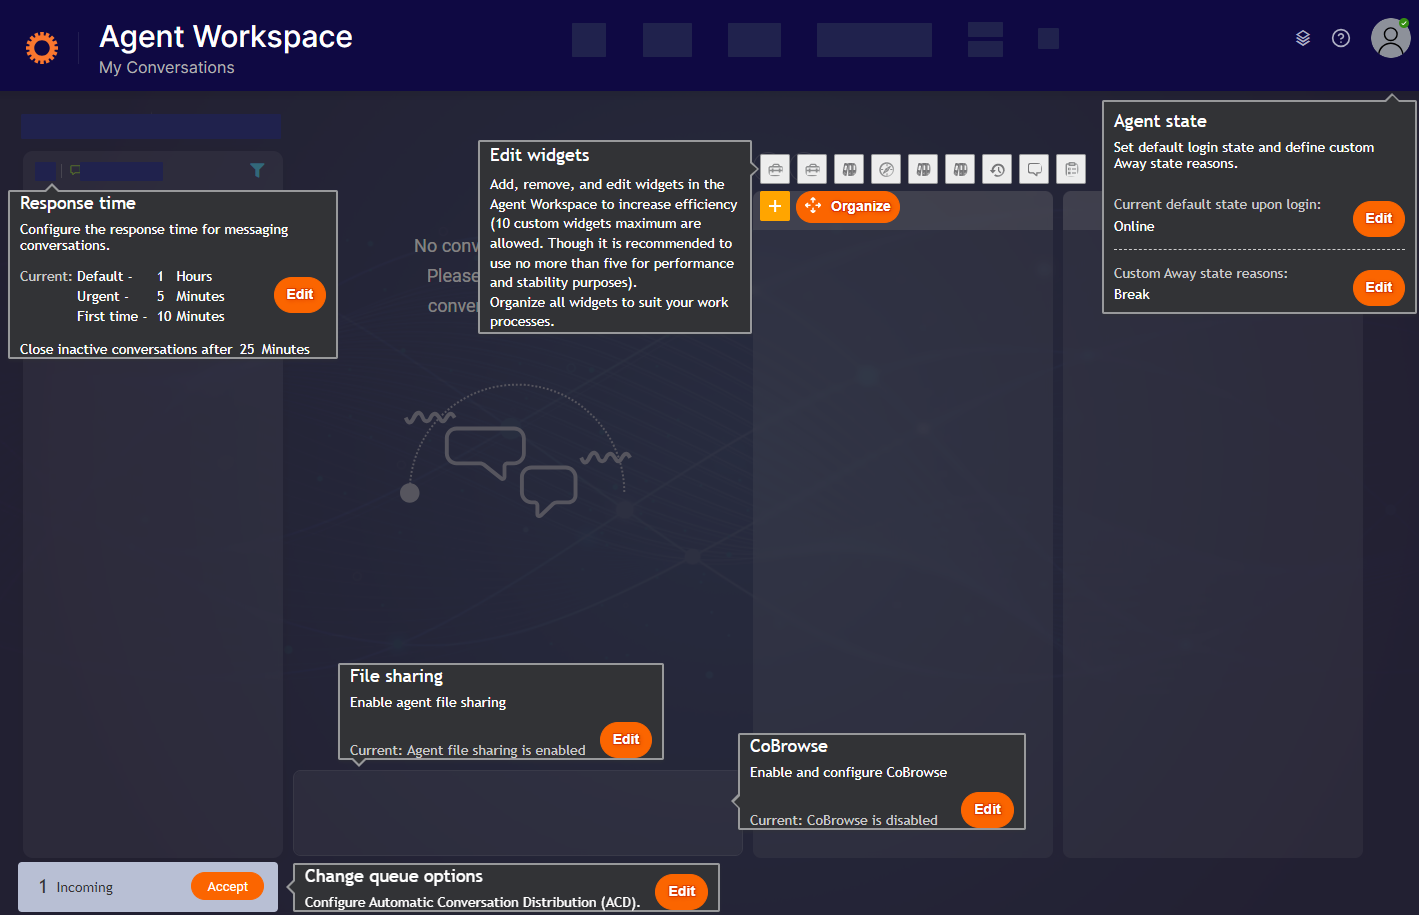Edit the Custom Away state reasons
Screen dimensions: 1419x915
click(1379, 288)
